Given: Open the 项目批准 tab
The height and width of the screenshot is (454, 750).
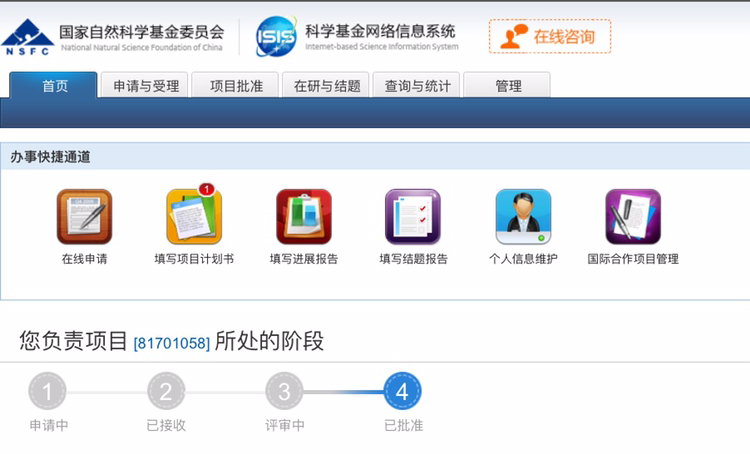Looking at the screenshot, I should (236, 86).
